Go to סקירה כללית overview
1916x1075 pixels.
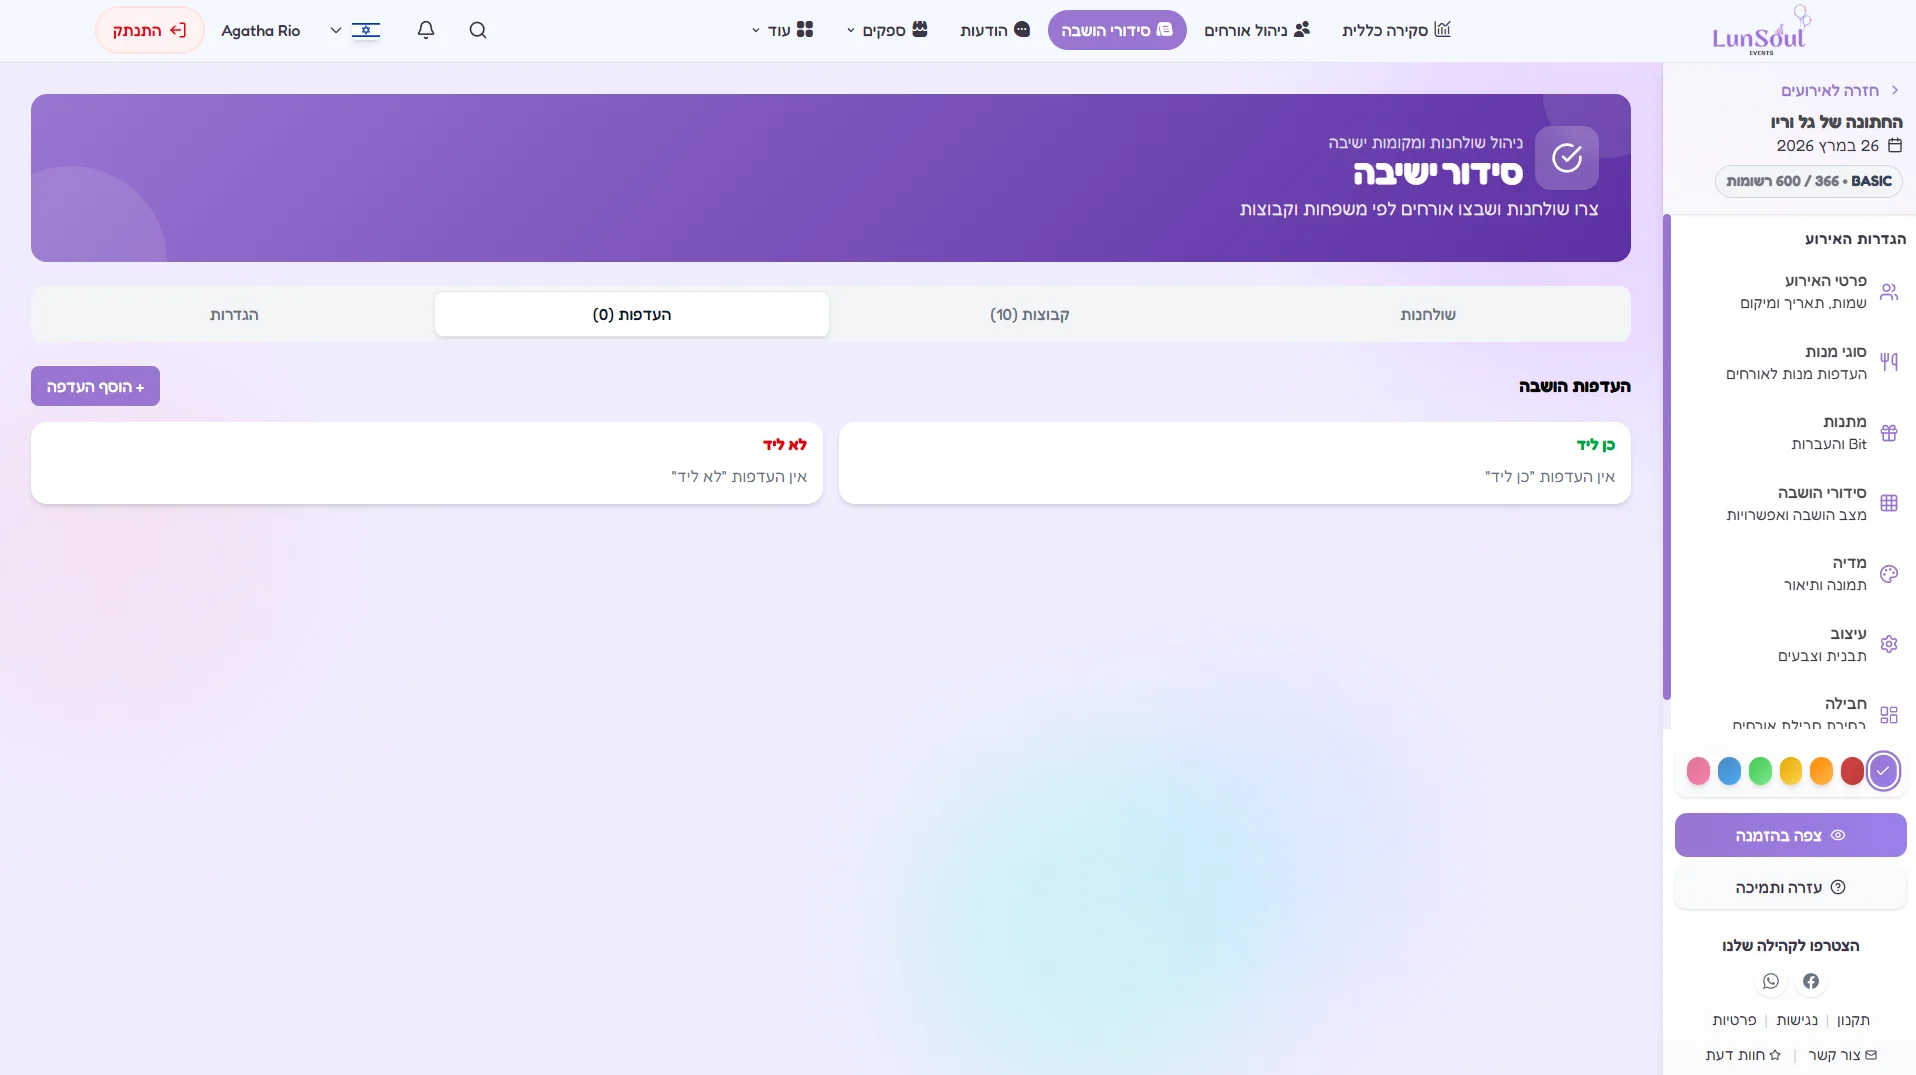click(x=1396, y=30)
